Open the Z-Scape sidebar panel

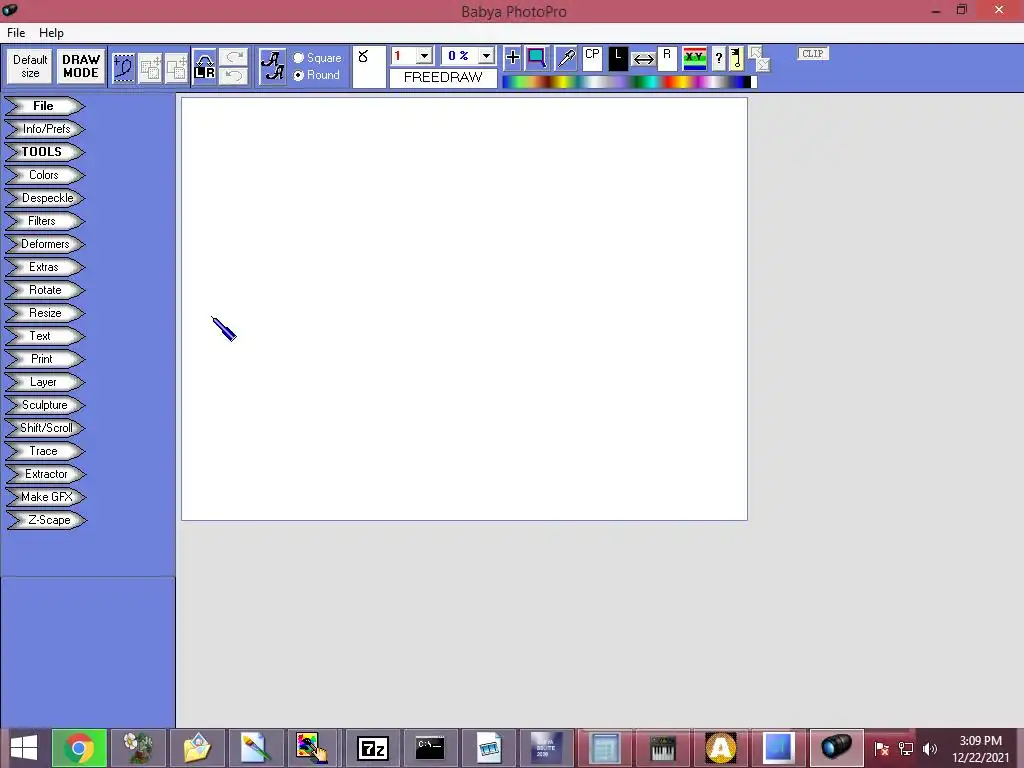click(46, 520)
